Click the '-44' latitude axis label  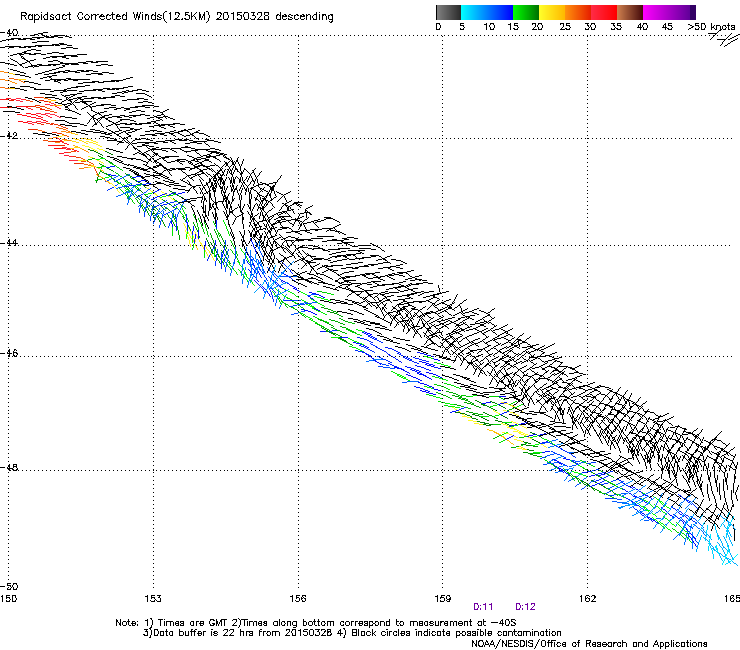9,243
